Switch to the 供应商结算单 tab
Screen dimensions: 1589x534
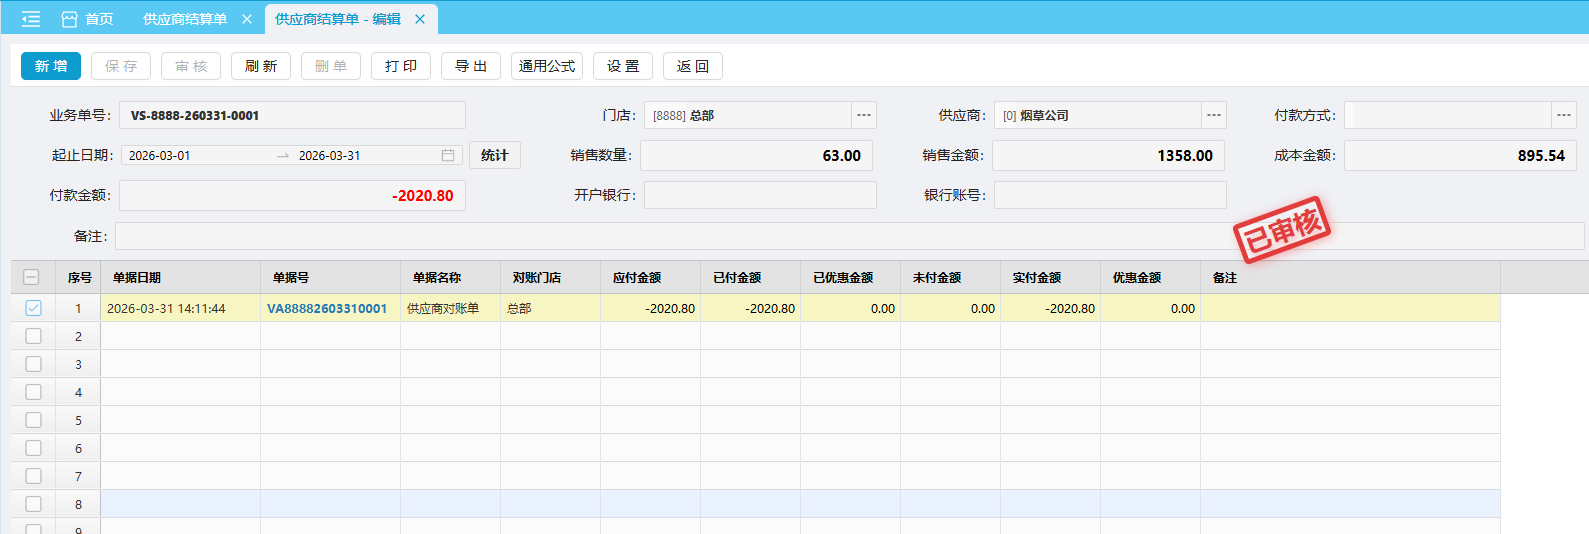[x=185, y=19]
